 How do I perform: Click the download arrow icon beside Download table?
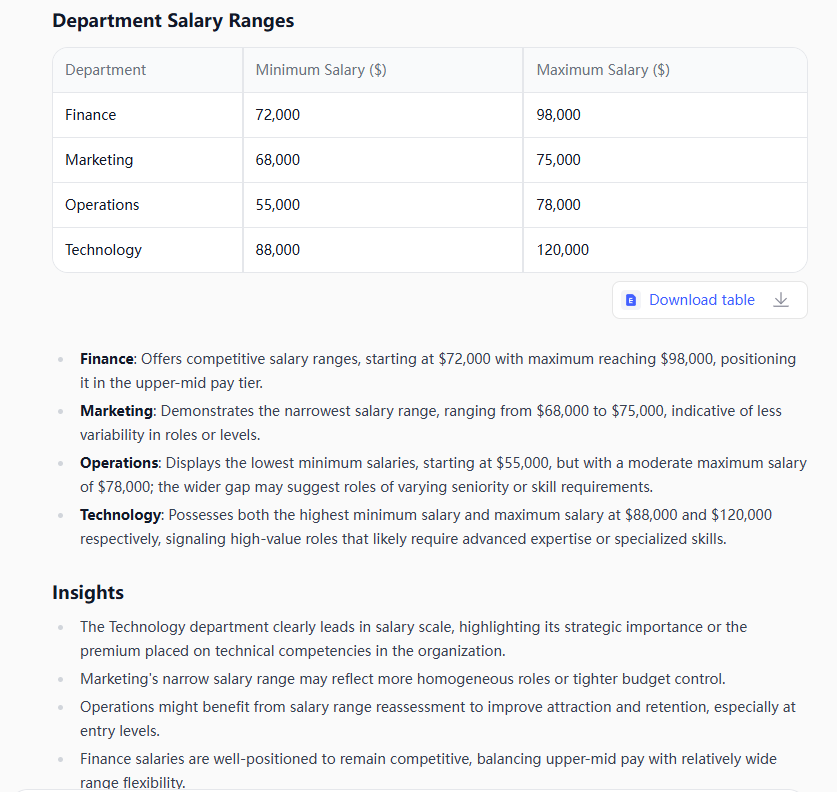(781, 300)
